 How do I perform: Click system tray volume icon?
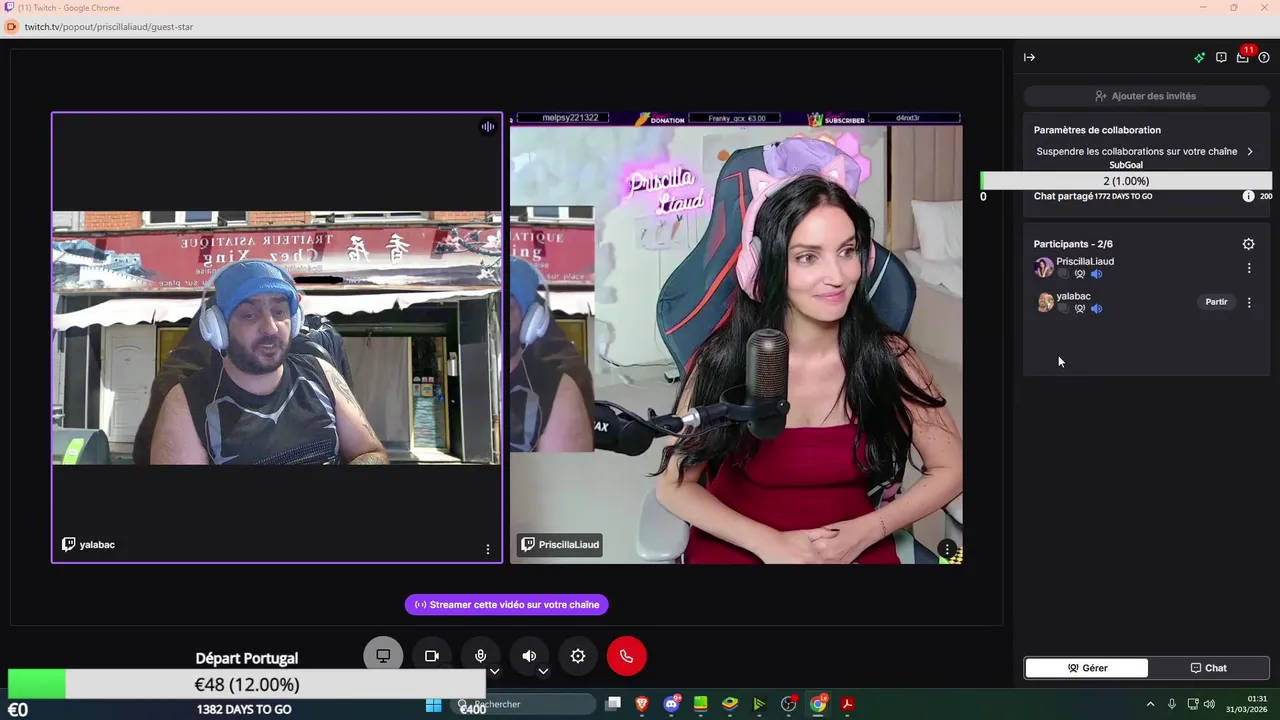1209,704
